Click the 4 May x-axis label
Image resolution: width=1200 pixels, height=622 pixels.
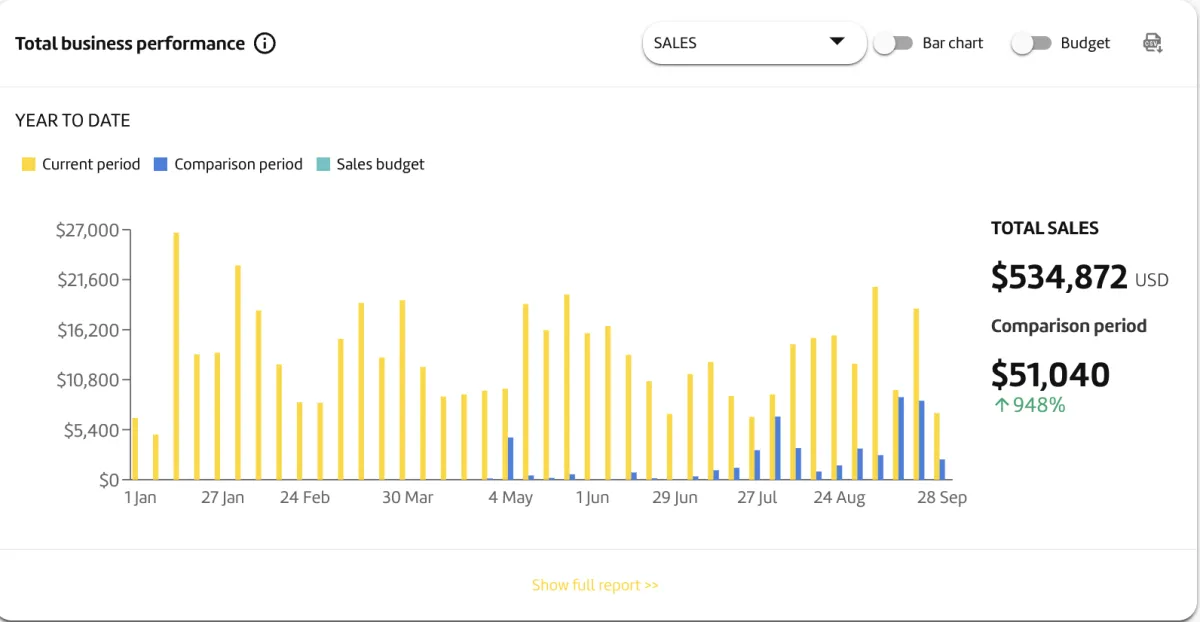[x=510, y=497]
